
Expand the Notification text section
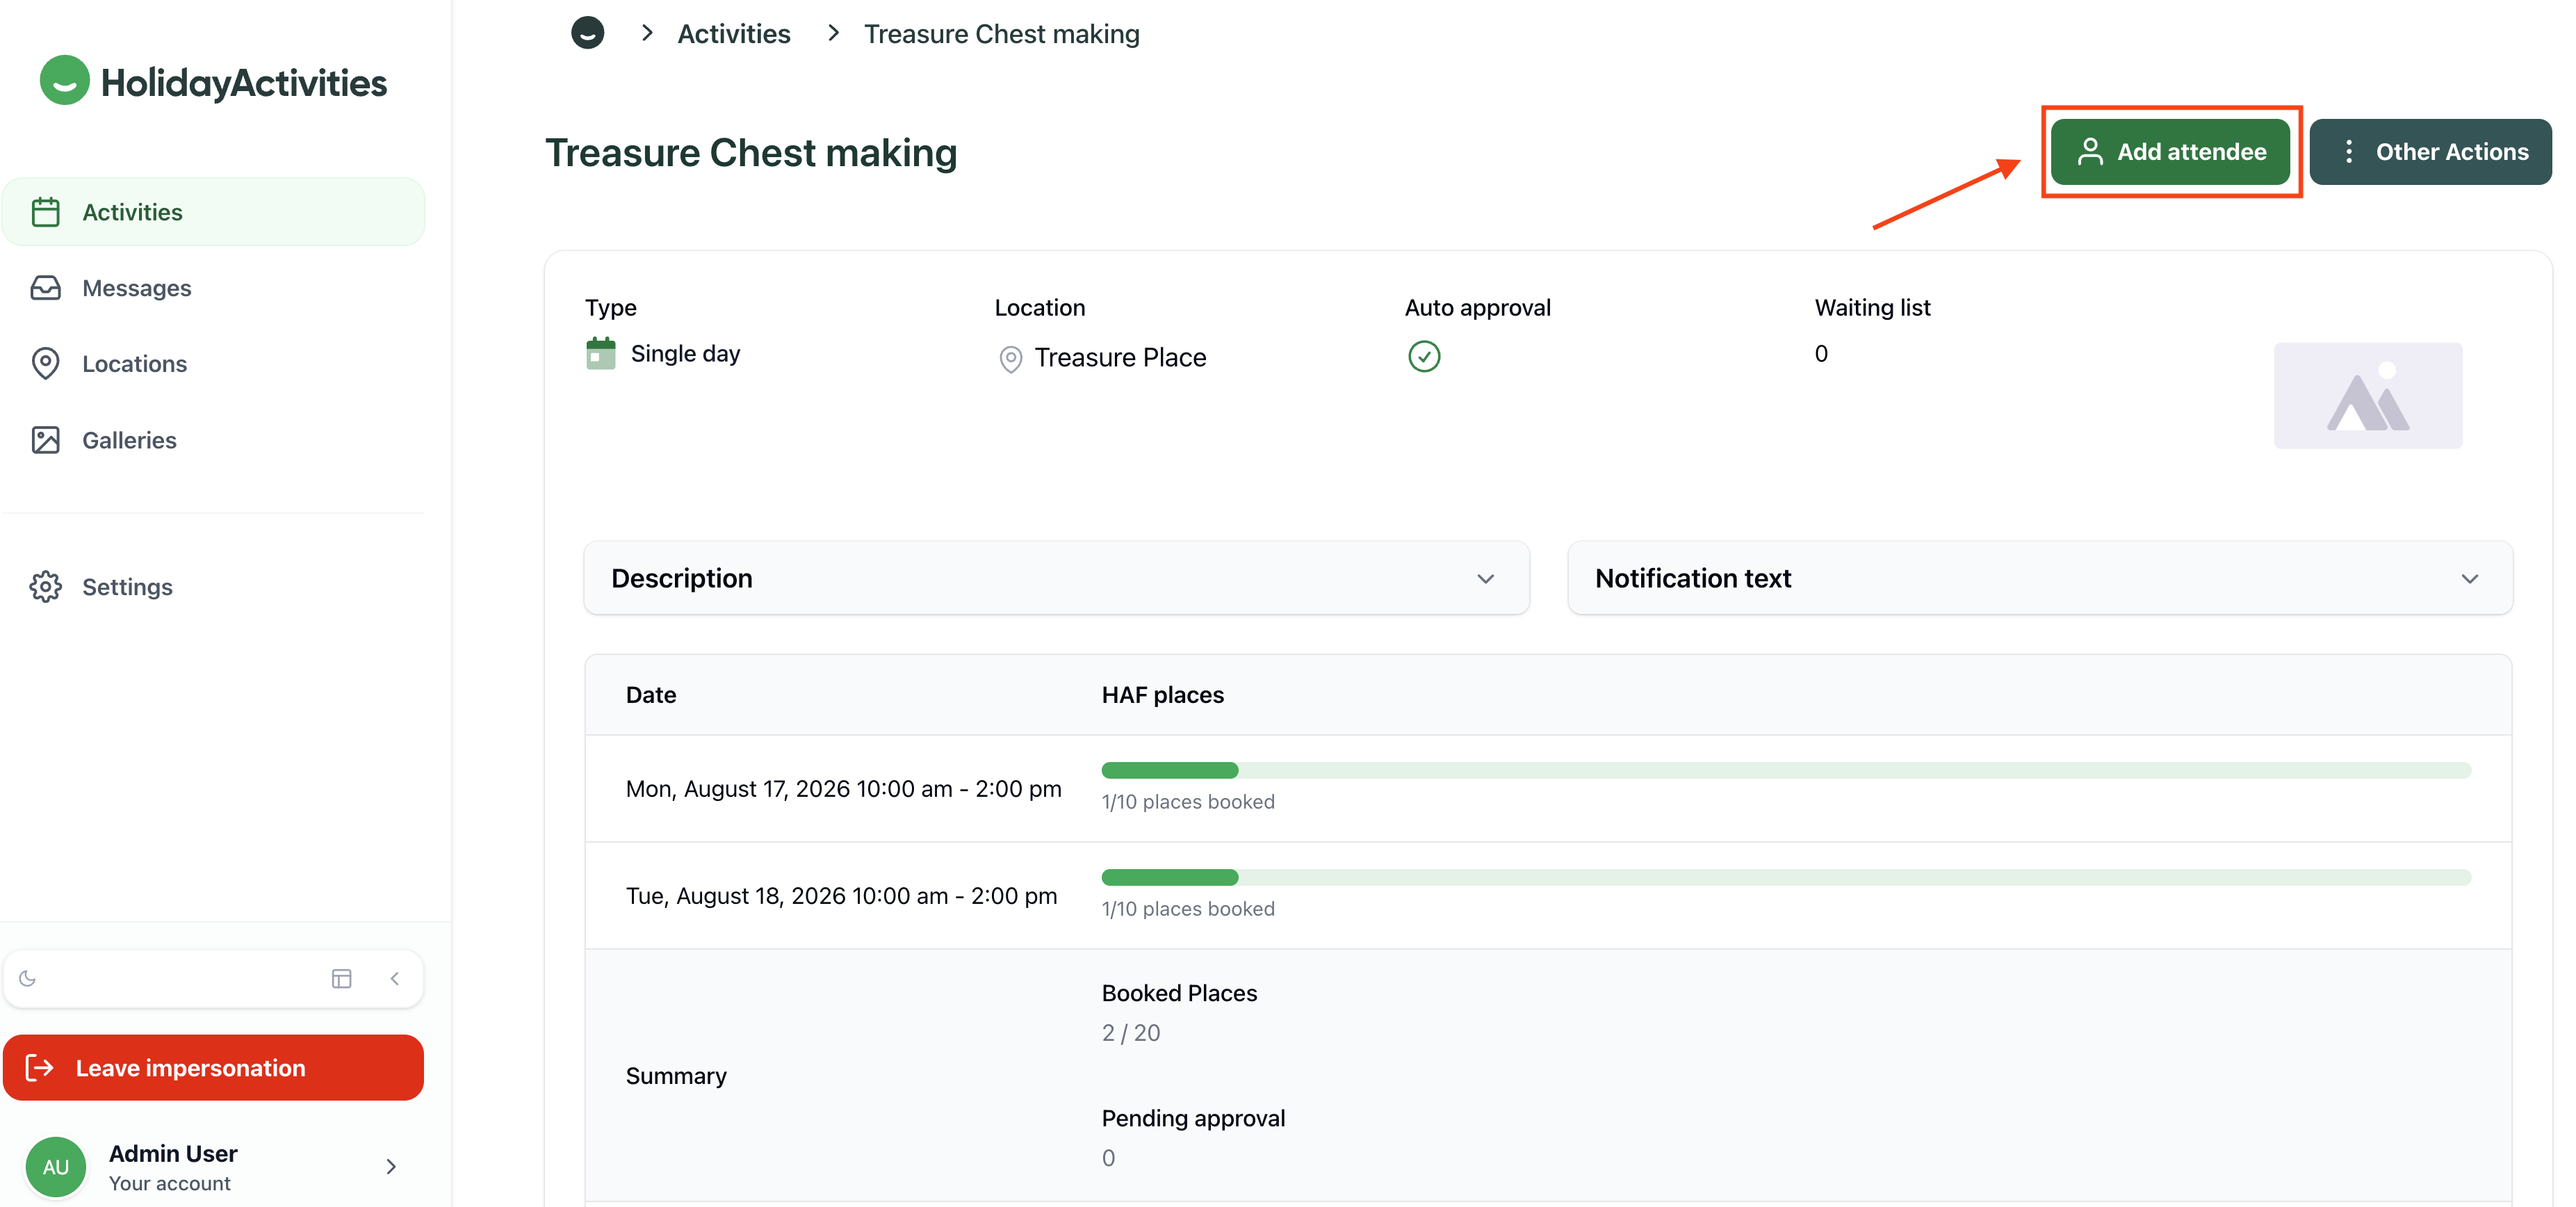coord(2040,578)
